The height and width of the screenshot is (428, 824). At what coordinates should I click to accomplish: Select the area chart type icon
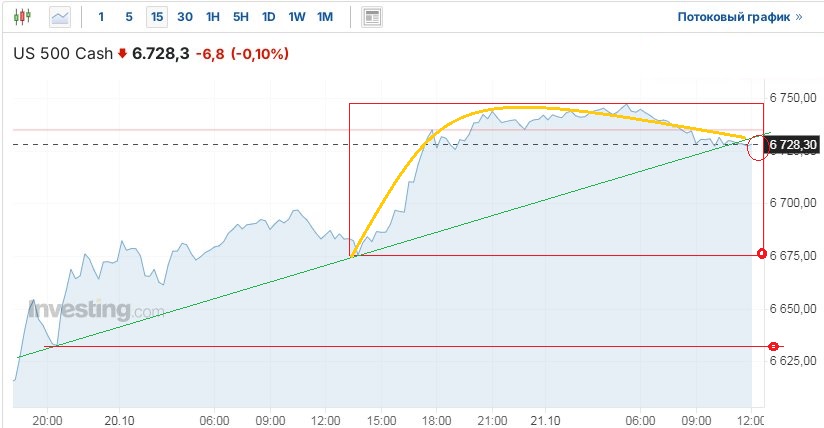tap(61, 17)
